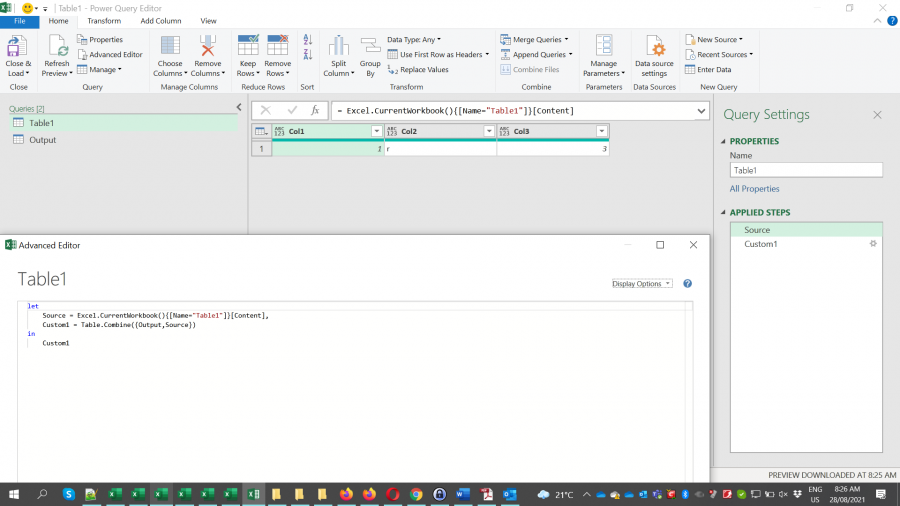Screen dimensions: 900x506
Task: Click Replace Values in Transform group
Action: 418,69
